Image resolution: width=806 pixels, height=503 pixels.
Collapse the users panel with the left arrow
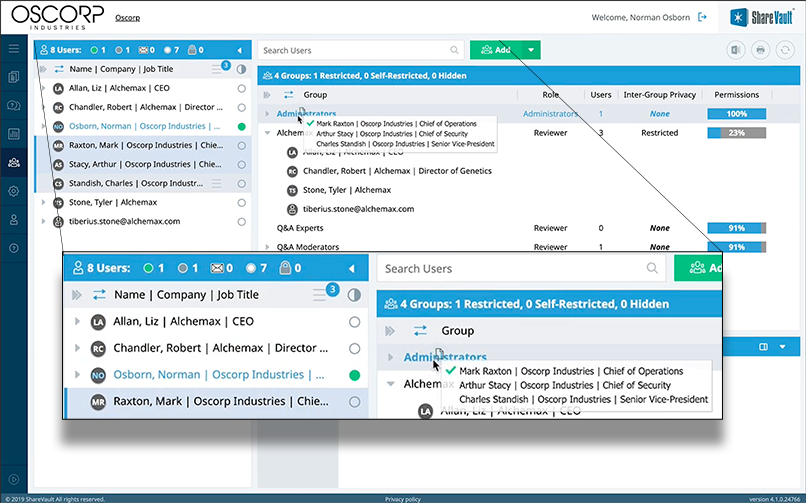(x=240, y=50)
